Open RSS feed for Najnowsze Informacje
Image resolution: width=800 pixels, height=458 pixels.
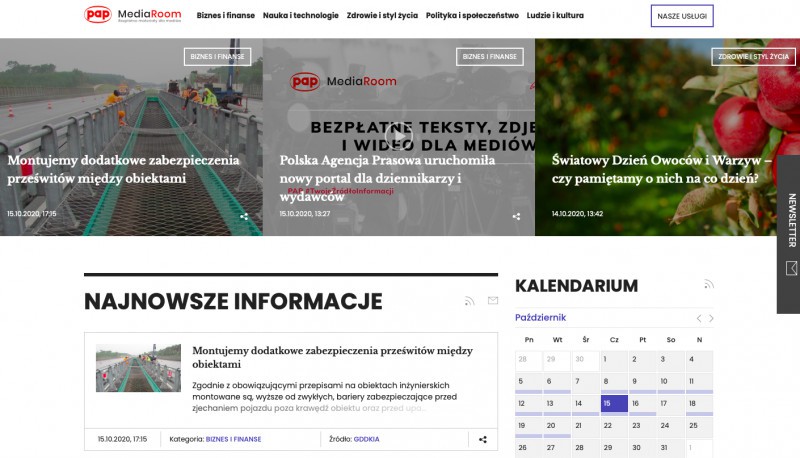[x=470, y=301]
